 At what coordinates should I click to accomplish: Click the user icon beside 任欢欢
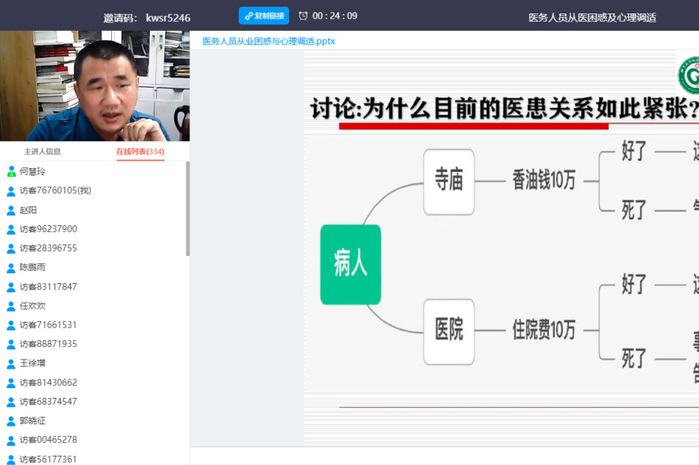point(11,306)
